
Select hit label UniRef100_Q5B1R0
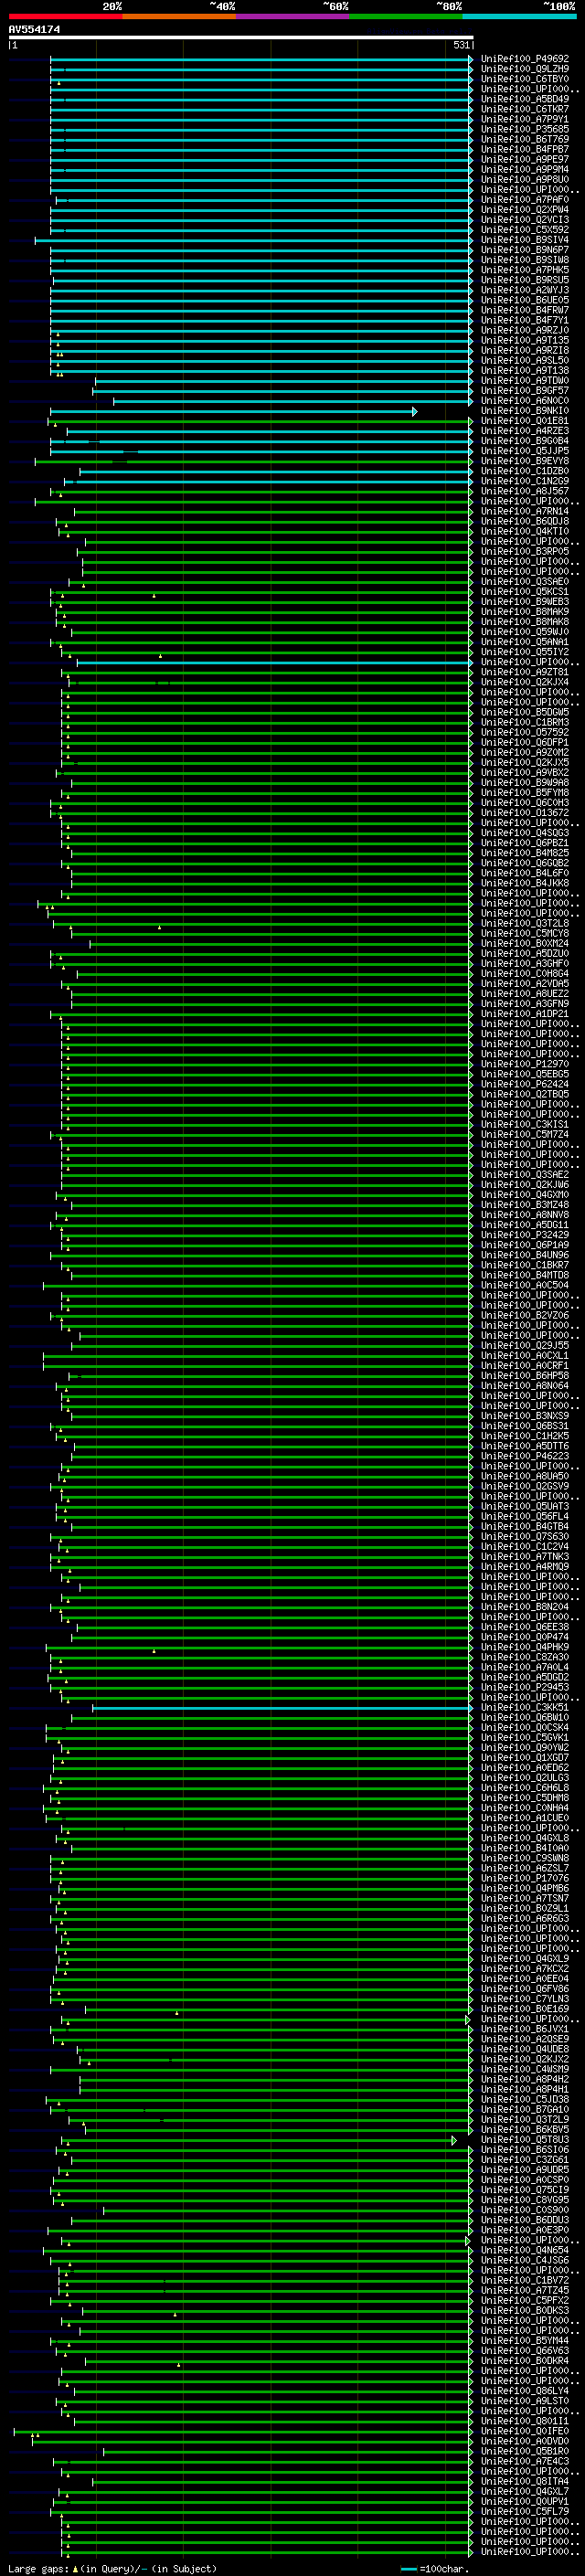pos(525,2451)
